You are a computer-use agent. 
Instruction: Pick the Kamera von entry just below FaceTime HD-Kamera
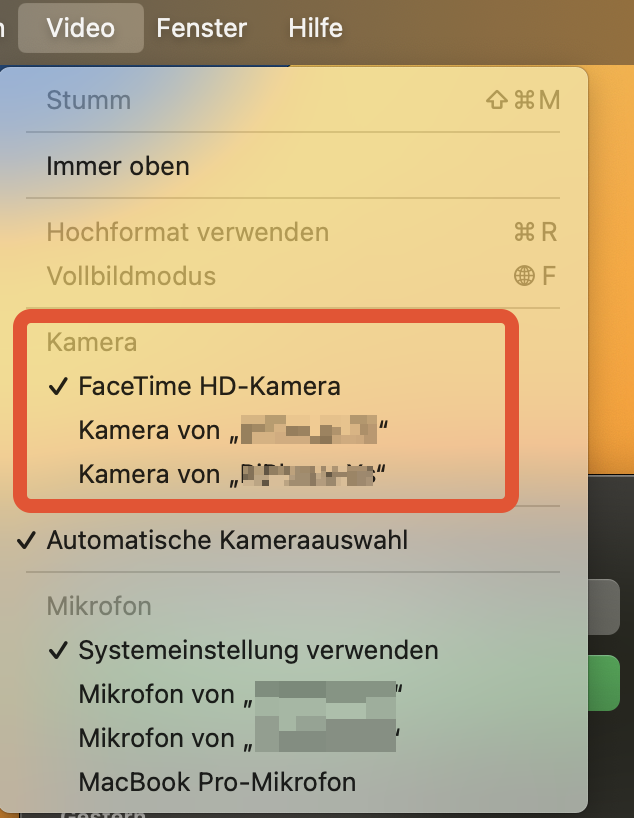tap(232, 431)
